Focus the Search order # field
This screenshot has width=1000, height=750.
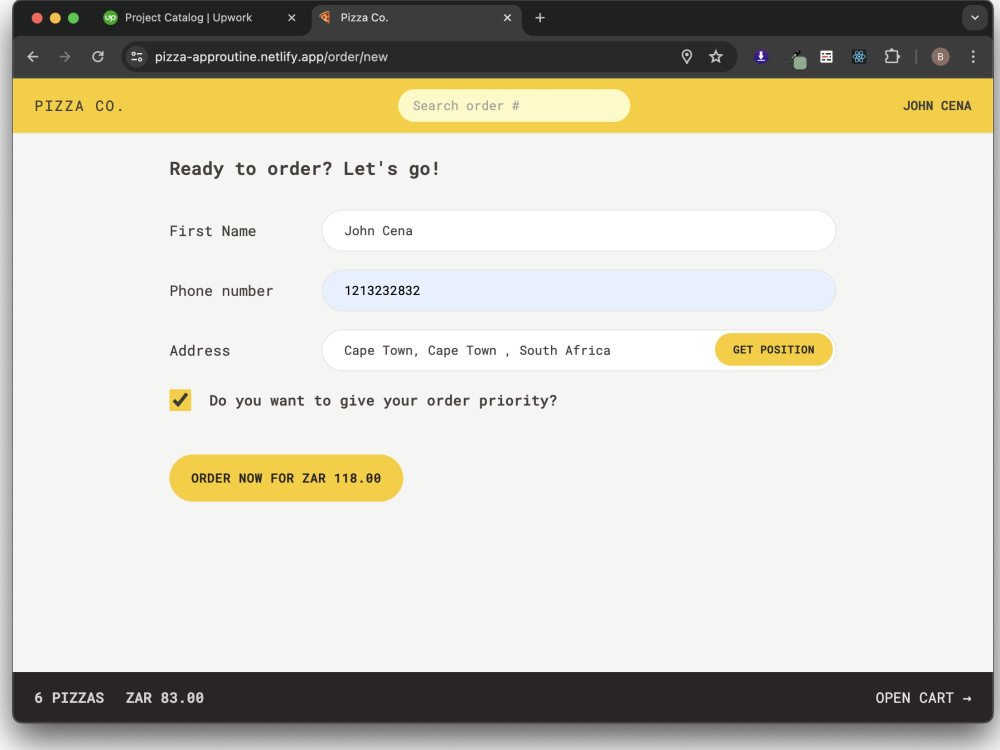[x=514, y=106]
